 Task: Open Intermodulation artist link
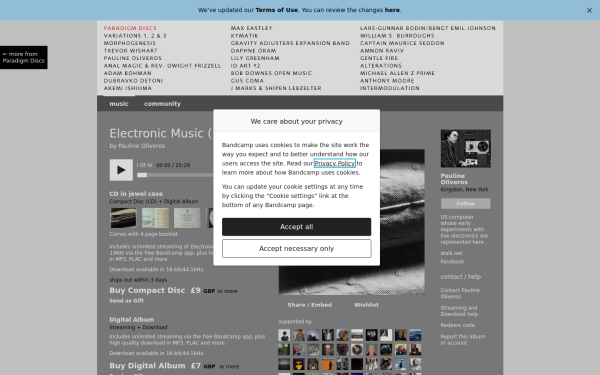pyautogui.click(x=389, y=88)
